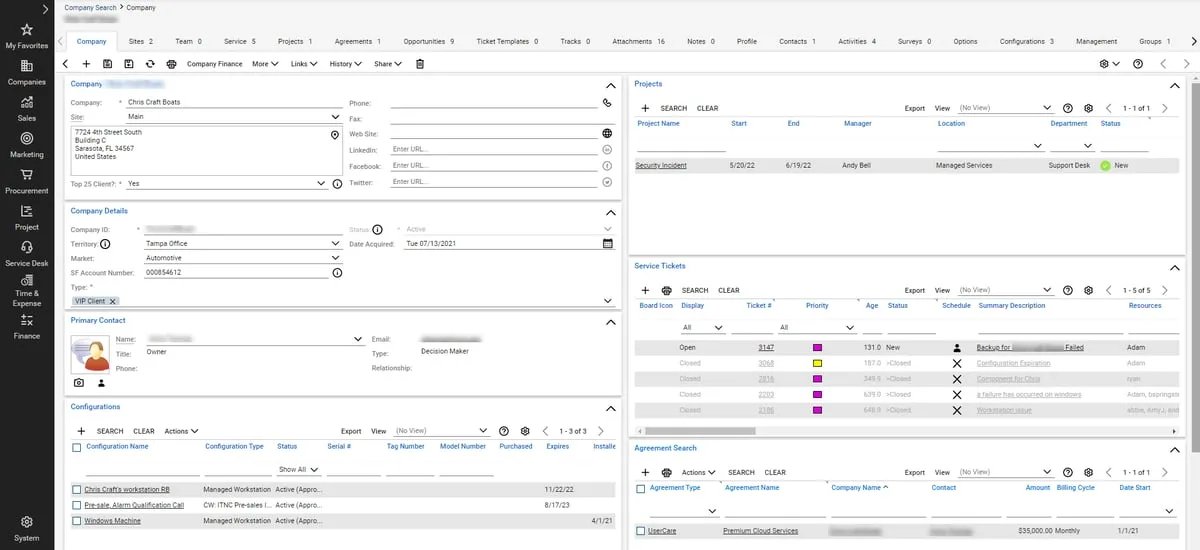The width and height of the screenshot is (1200, 550).
Task: Click the Company name field with Chris Craft Boats
Action: 235,102
